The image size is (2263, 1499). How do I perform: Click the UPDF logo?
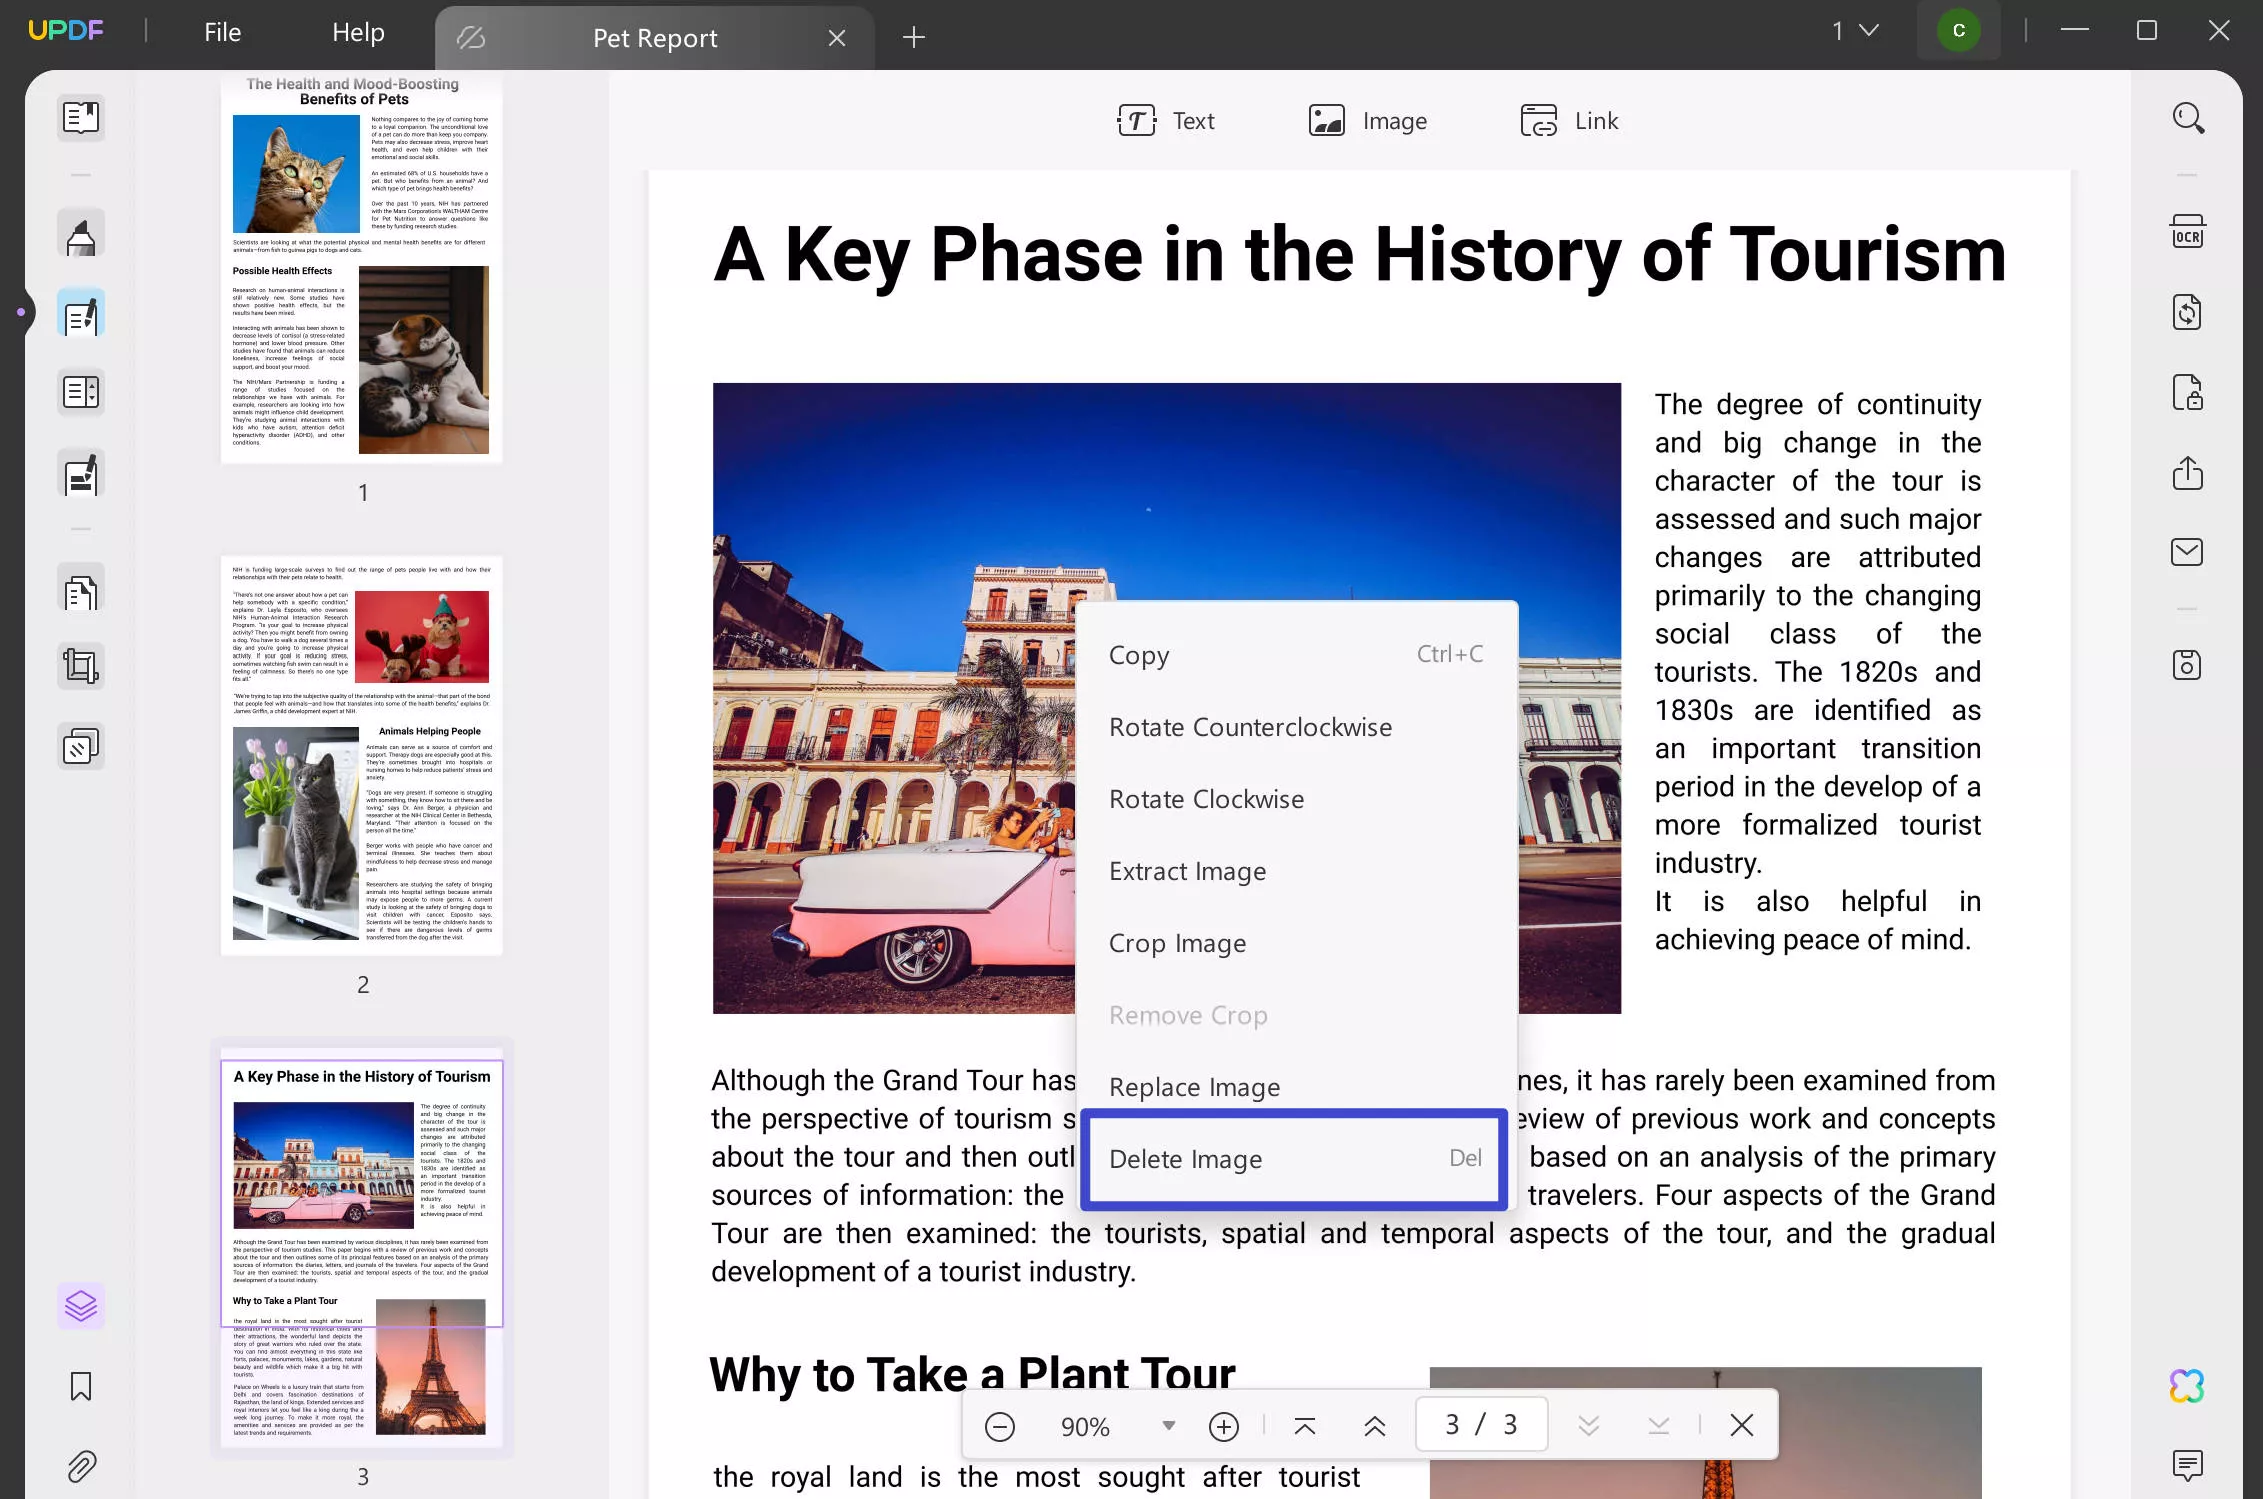(x=66, y=31)
